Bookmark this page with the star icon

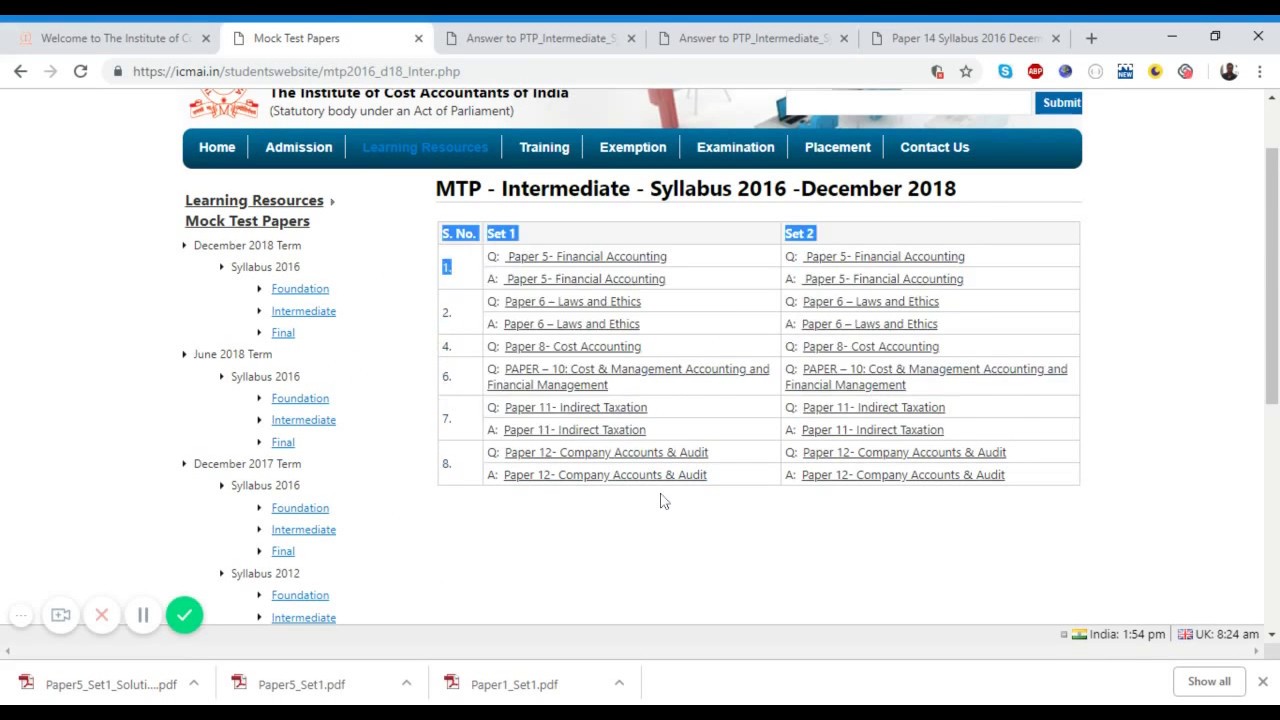click(x=966, y=71)
